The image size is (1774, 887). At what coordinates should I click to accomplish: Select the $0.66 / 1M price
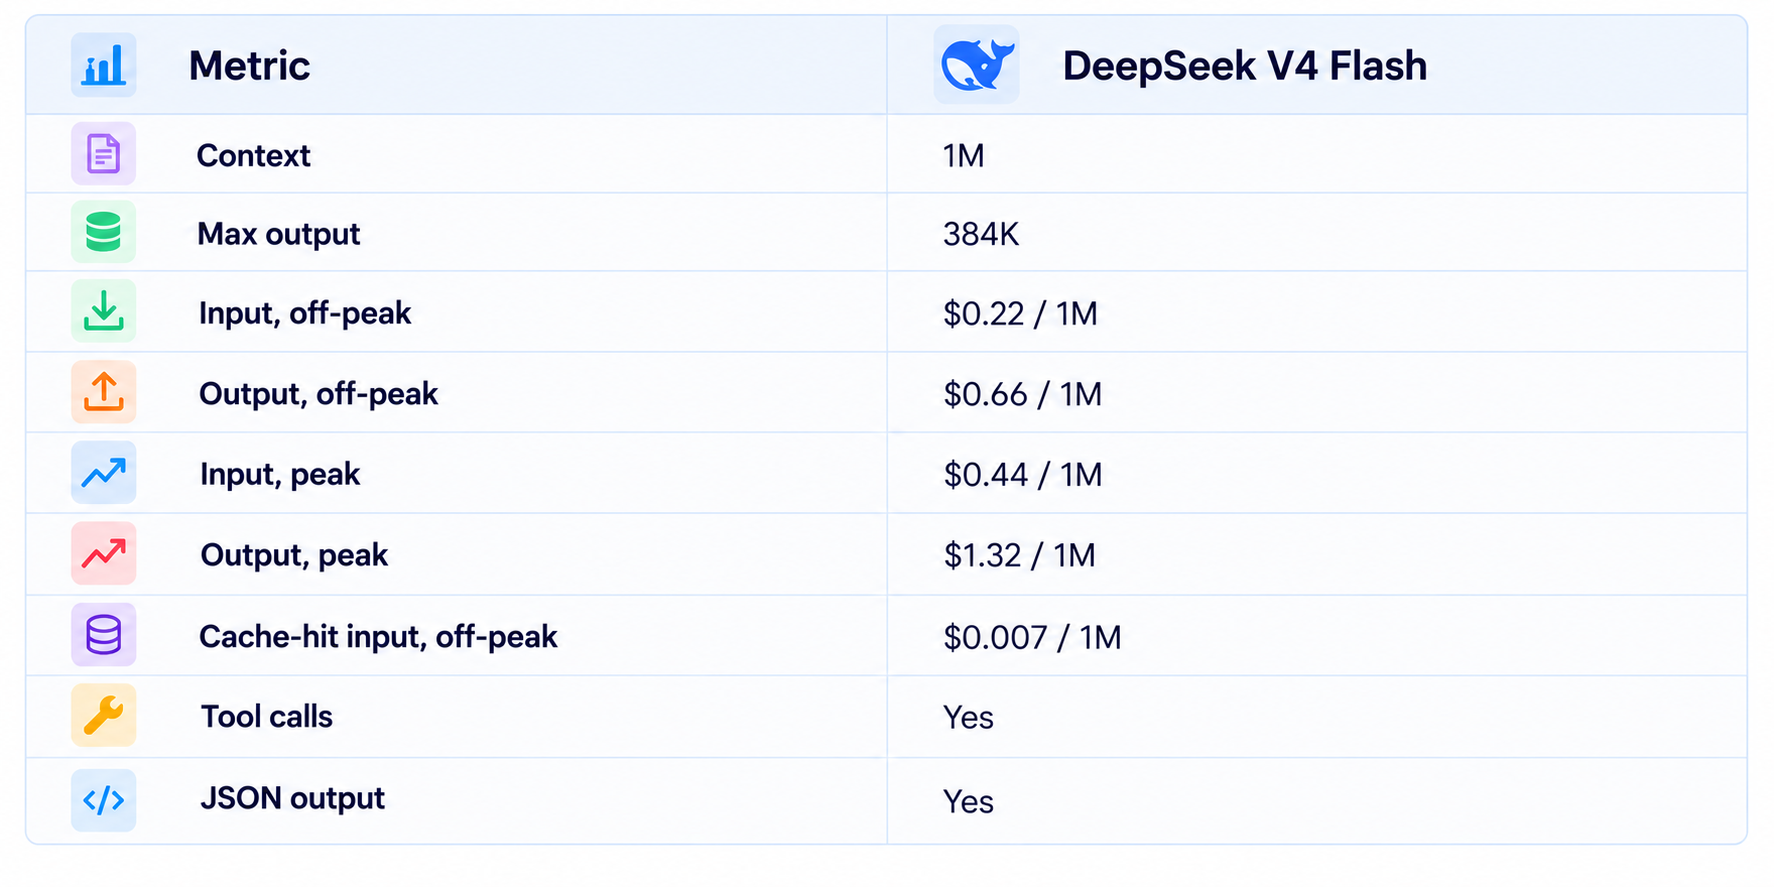click(1022, 394)
